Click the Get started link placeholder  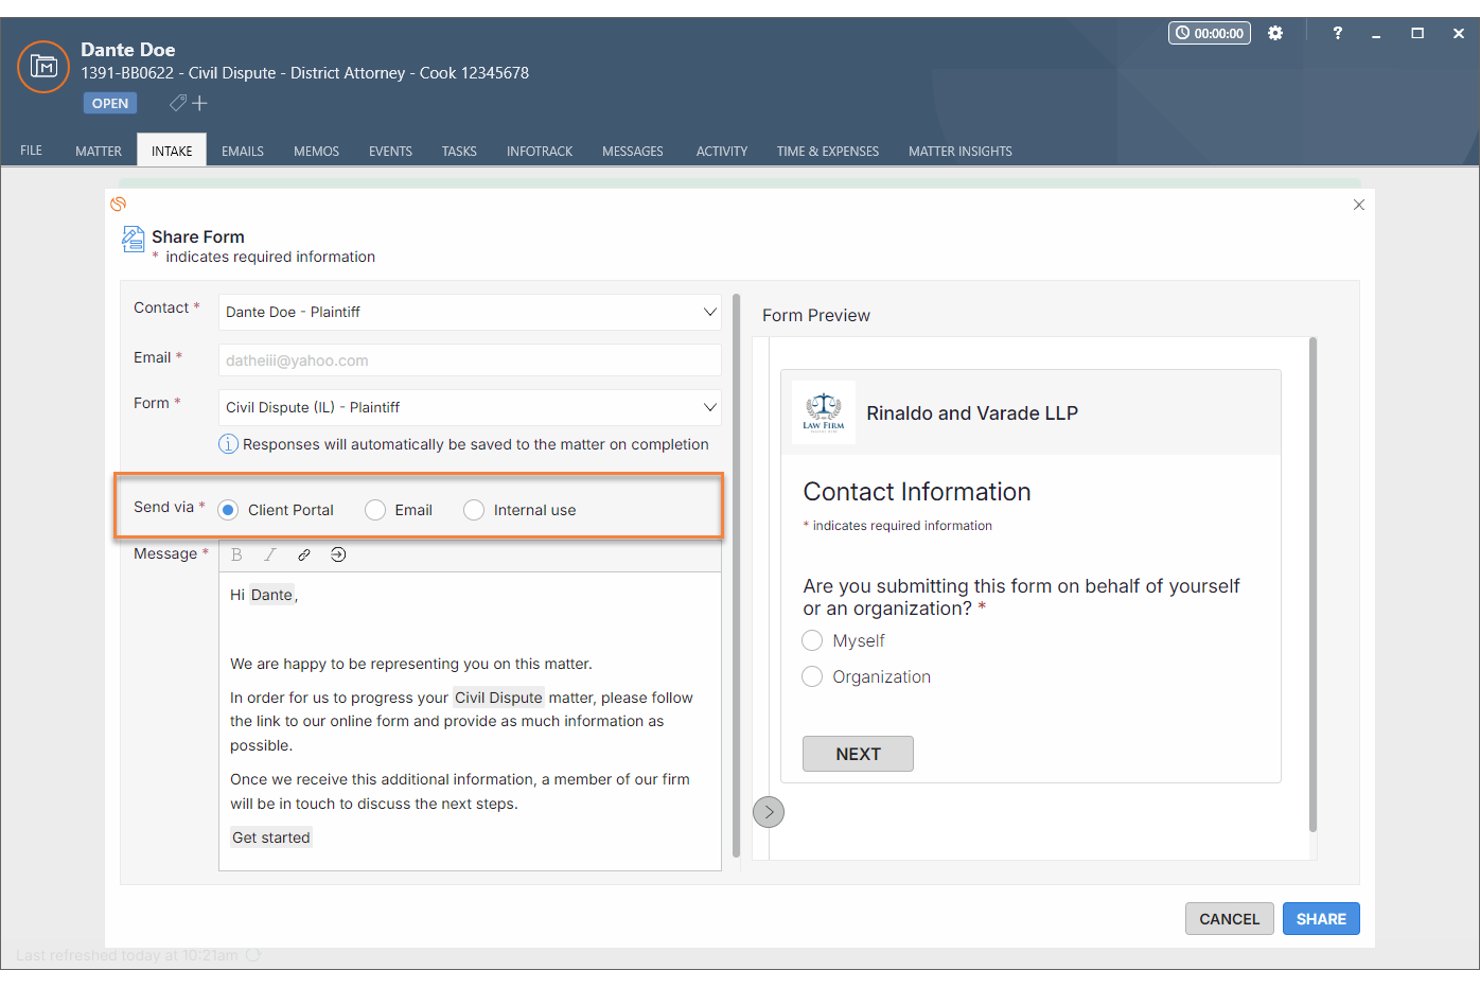(271, 838)
